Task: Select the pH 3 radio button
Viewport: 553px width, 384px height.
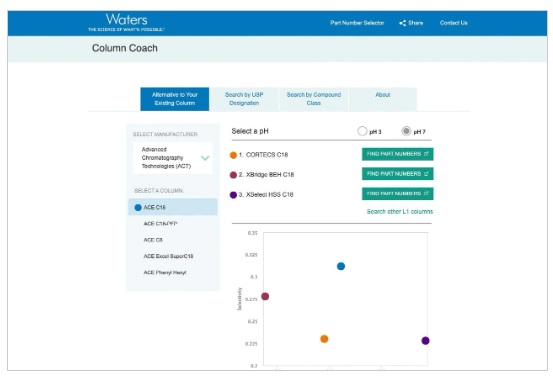Action: tap(362, 131)
